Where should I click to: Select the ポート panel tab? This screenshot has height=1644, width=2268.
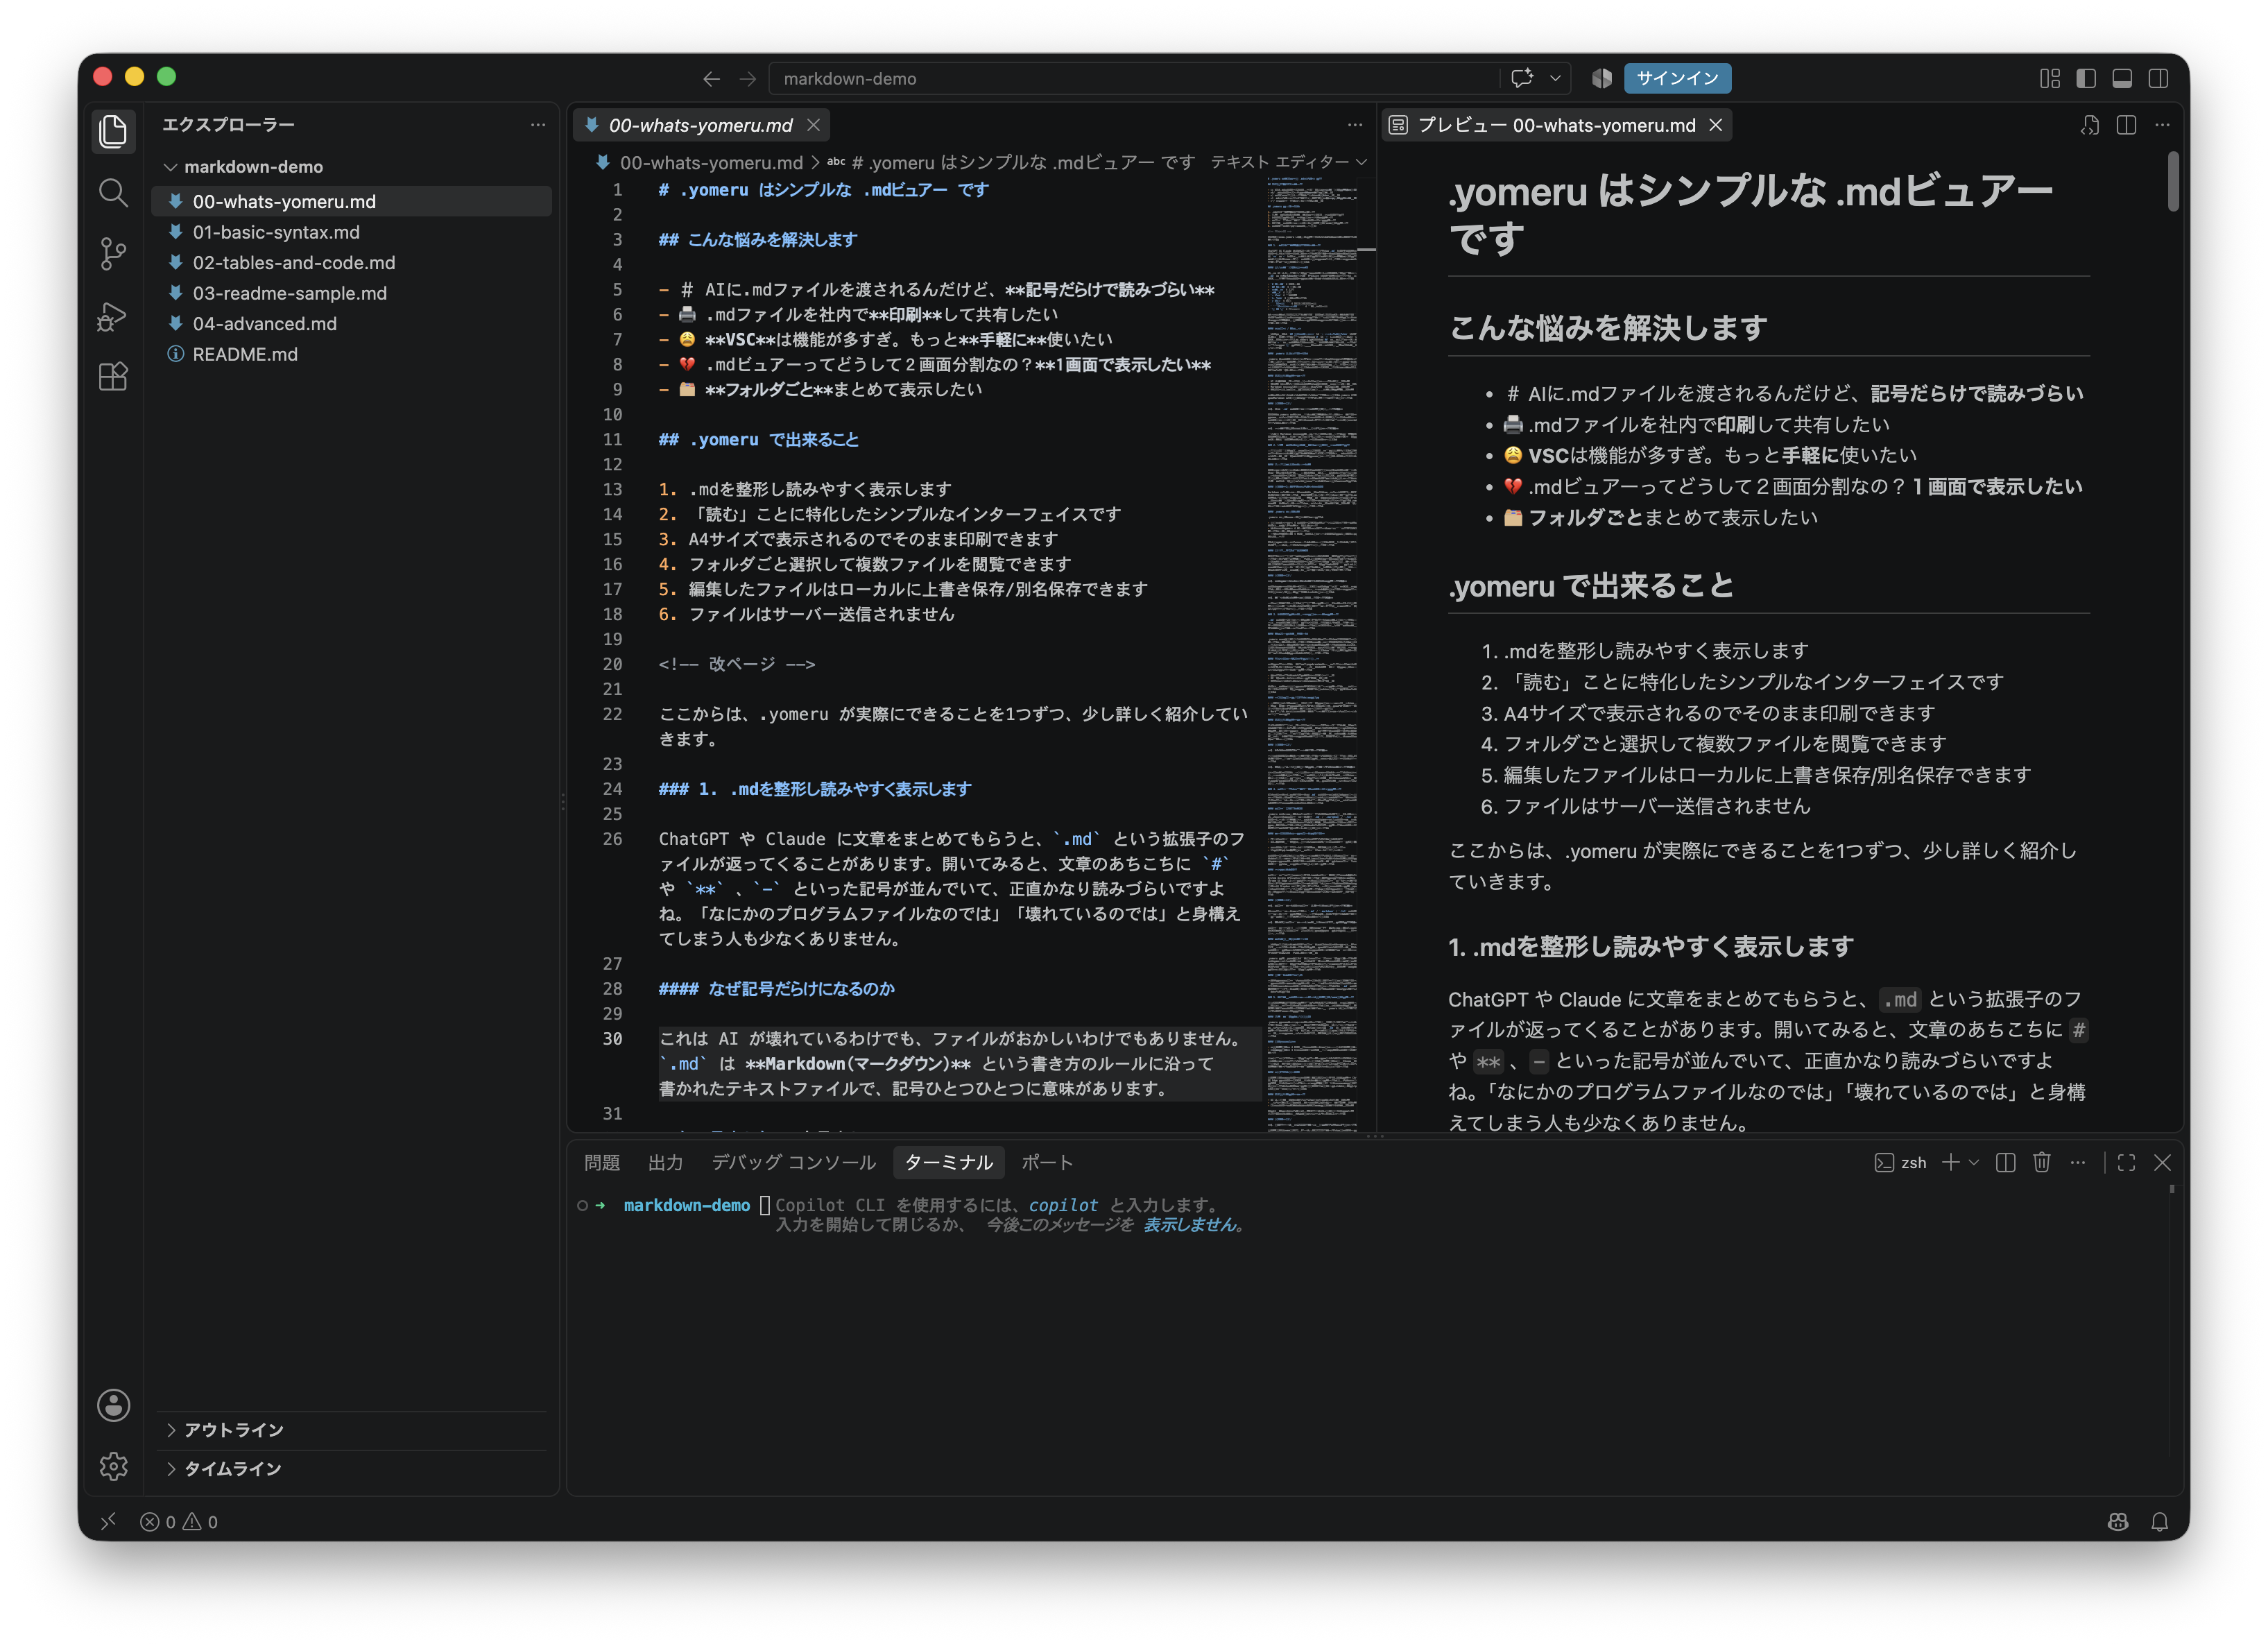click(x=1046, y=1162)
